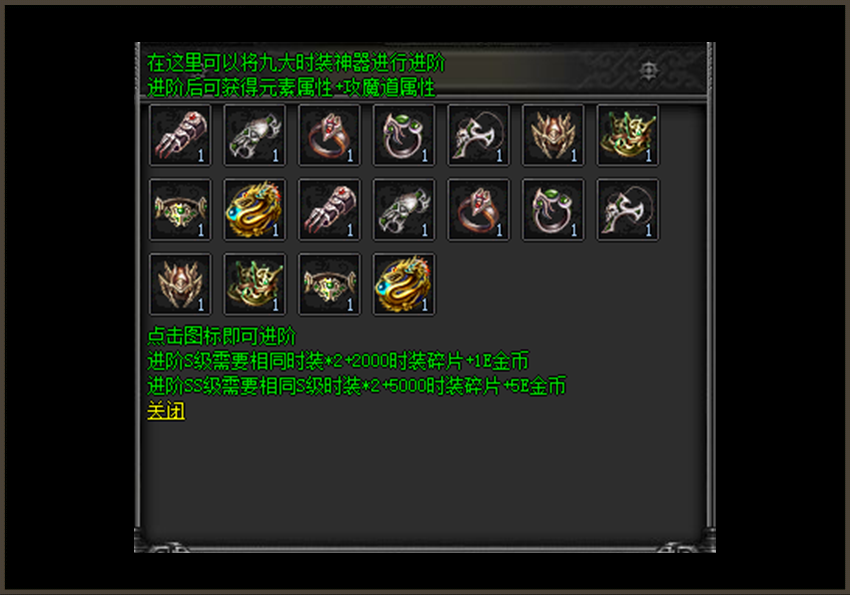This screenshot has width=850, height=595.
Task: Pick the red-gem clawed gauntlet in second row
Action: [x=329, y=210]
